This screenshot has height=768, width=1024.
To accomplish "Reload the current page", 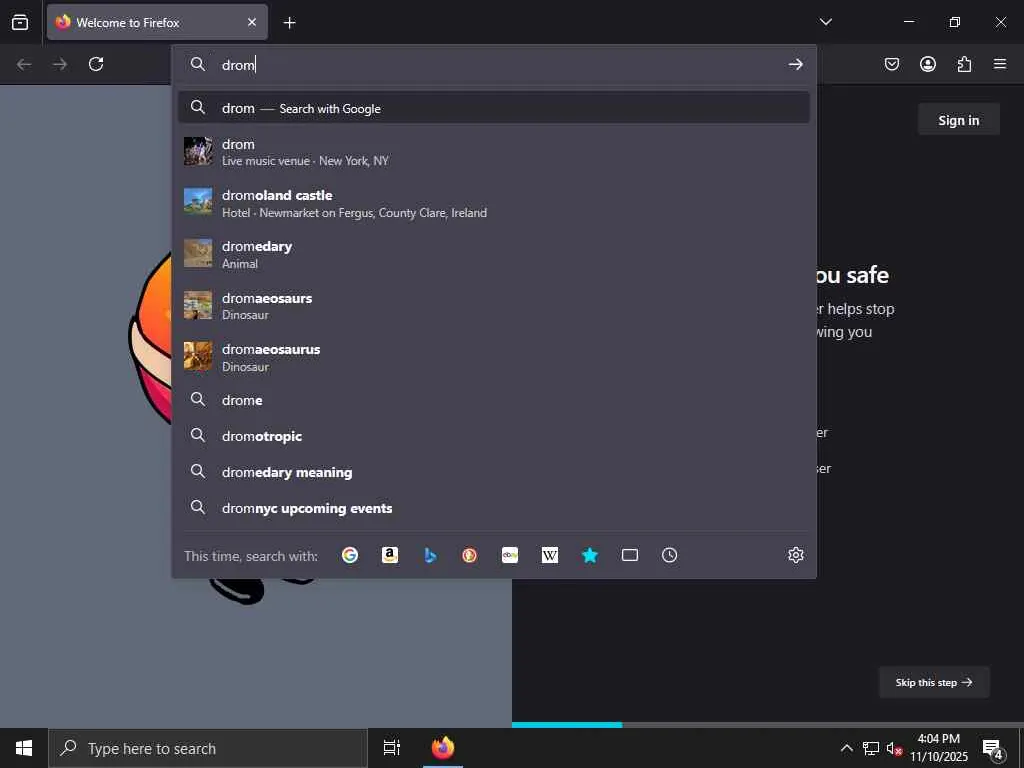I will tap(96, 64).
